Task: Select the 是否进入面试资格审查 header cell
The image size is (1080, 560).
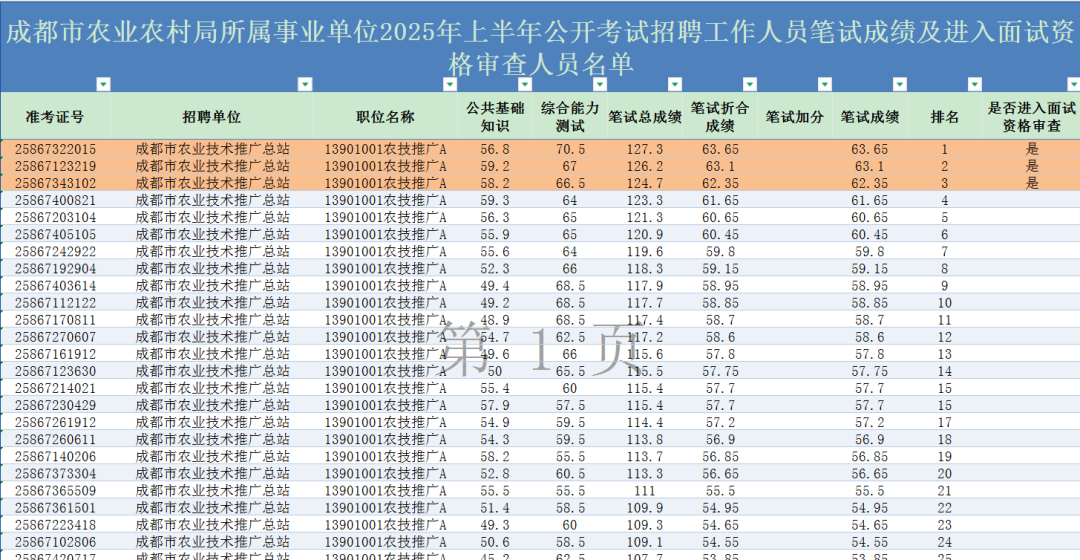Action: click(x=1032, y=117)
